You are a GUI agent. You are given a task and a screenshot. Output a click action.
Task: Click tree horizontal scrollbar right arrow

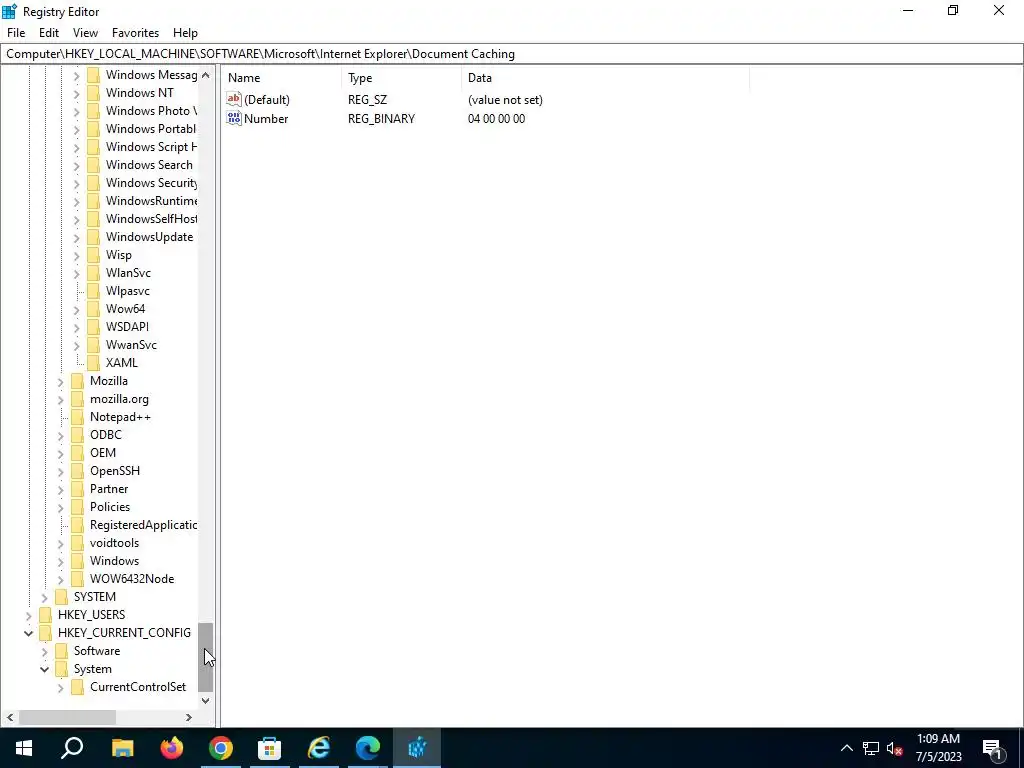click(x=189, y=717)
